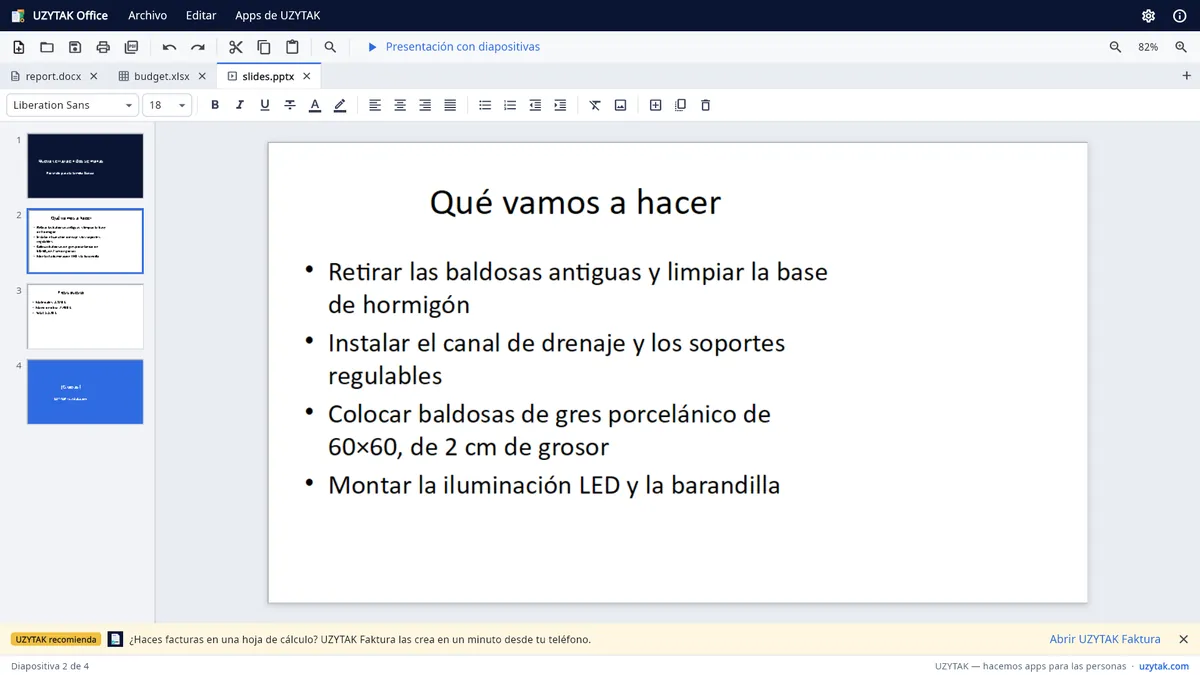Delete slide using the trash icon
The width and height of the screenshot is (1200, 675).
pos(705,105)
